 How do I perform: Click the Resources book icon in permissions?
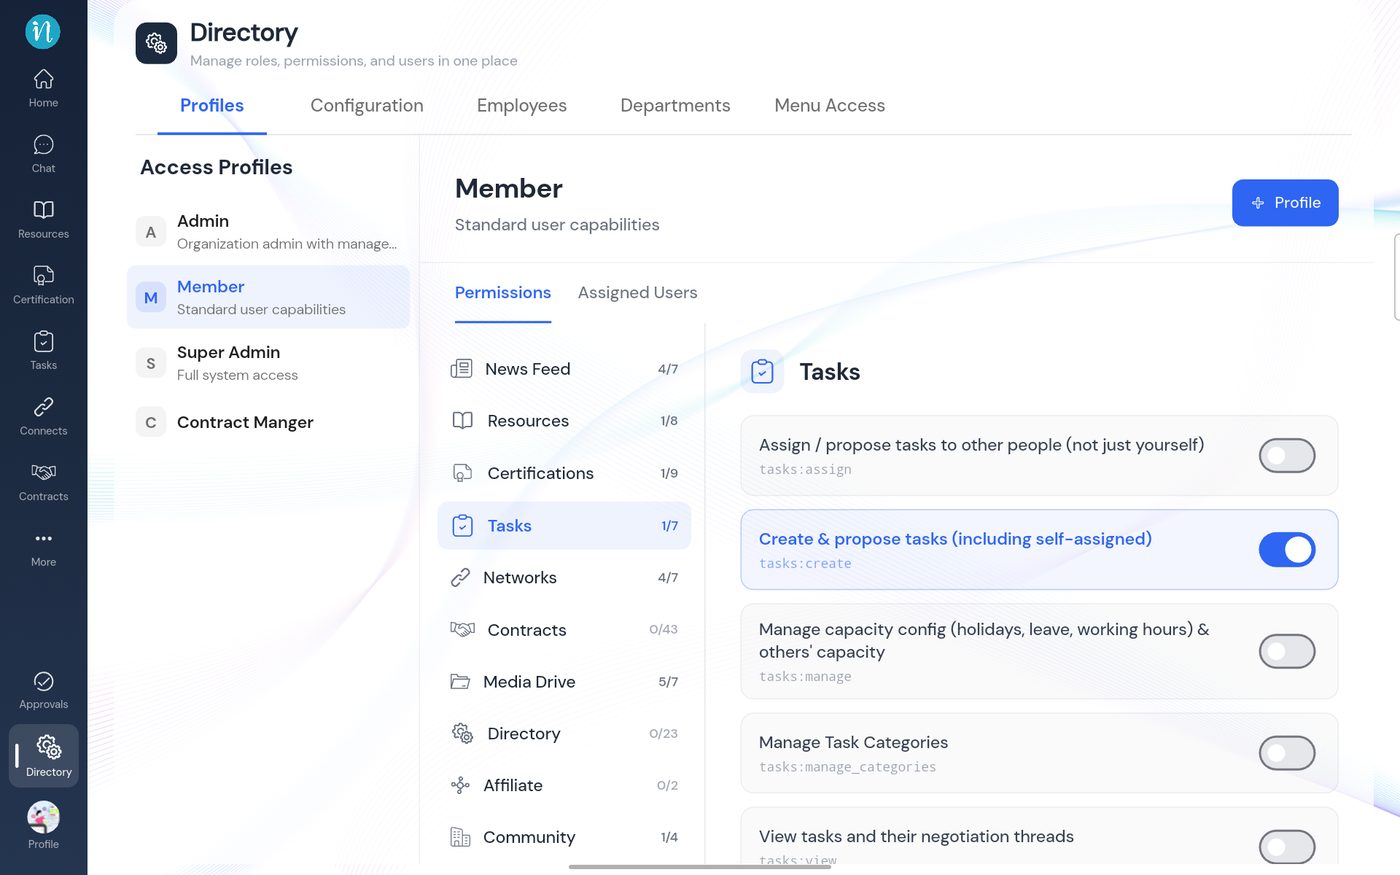point(462,421)
